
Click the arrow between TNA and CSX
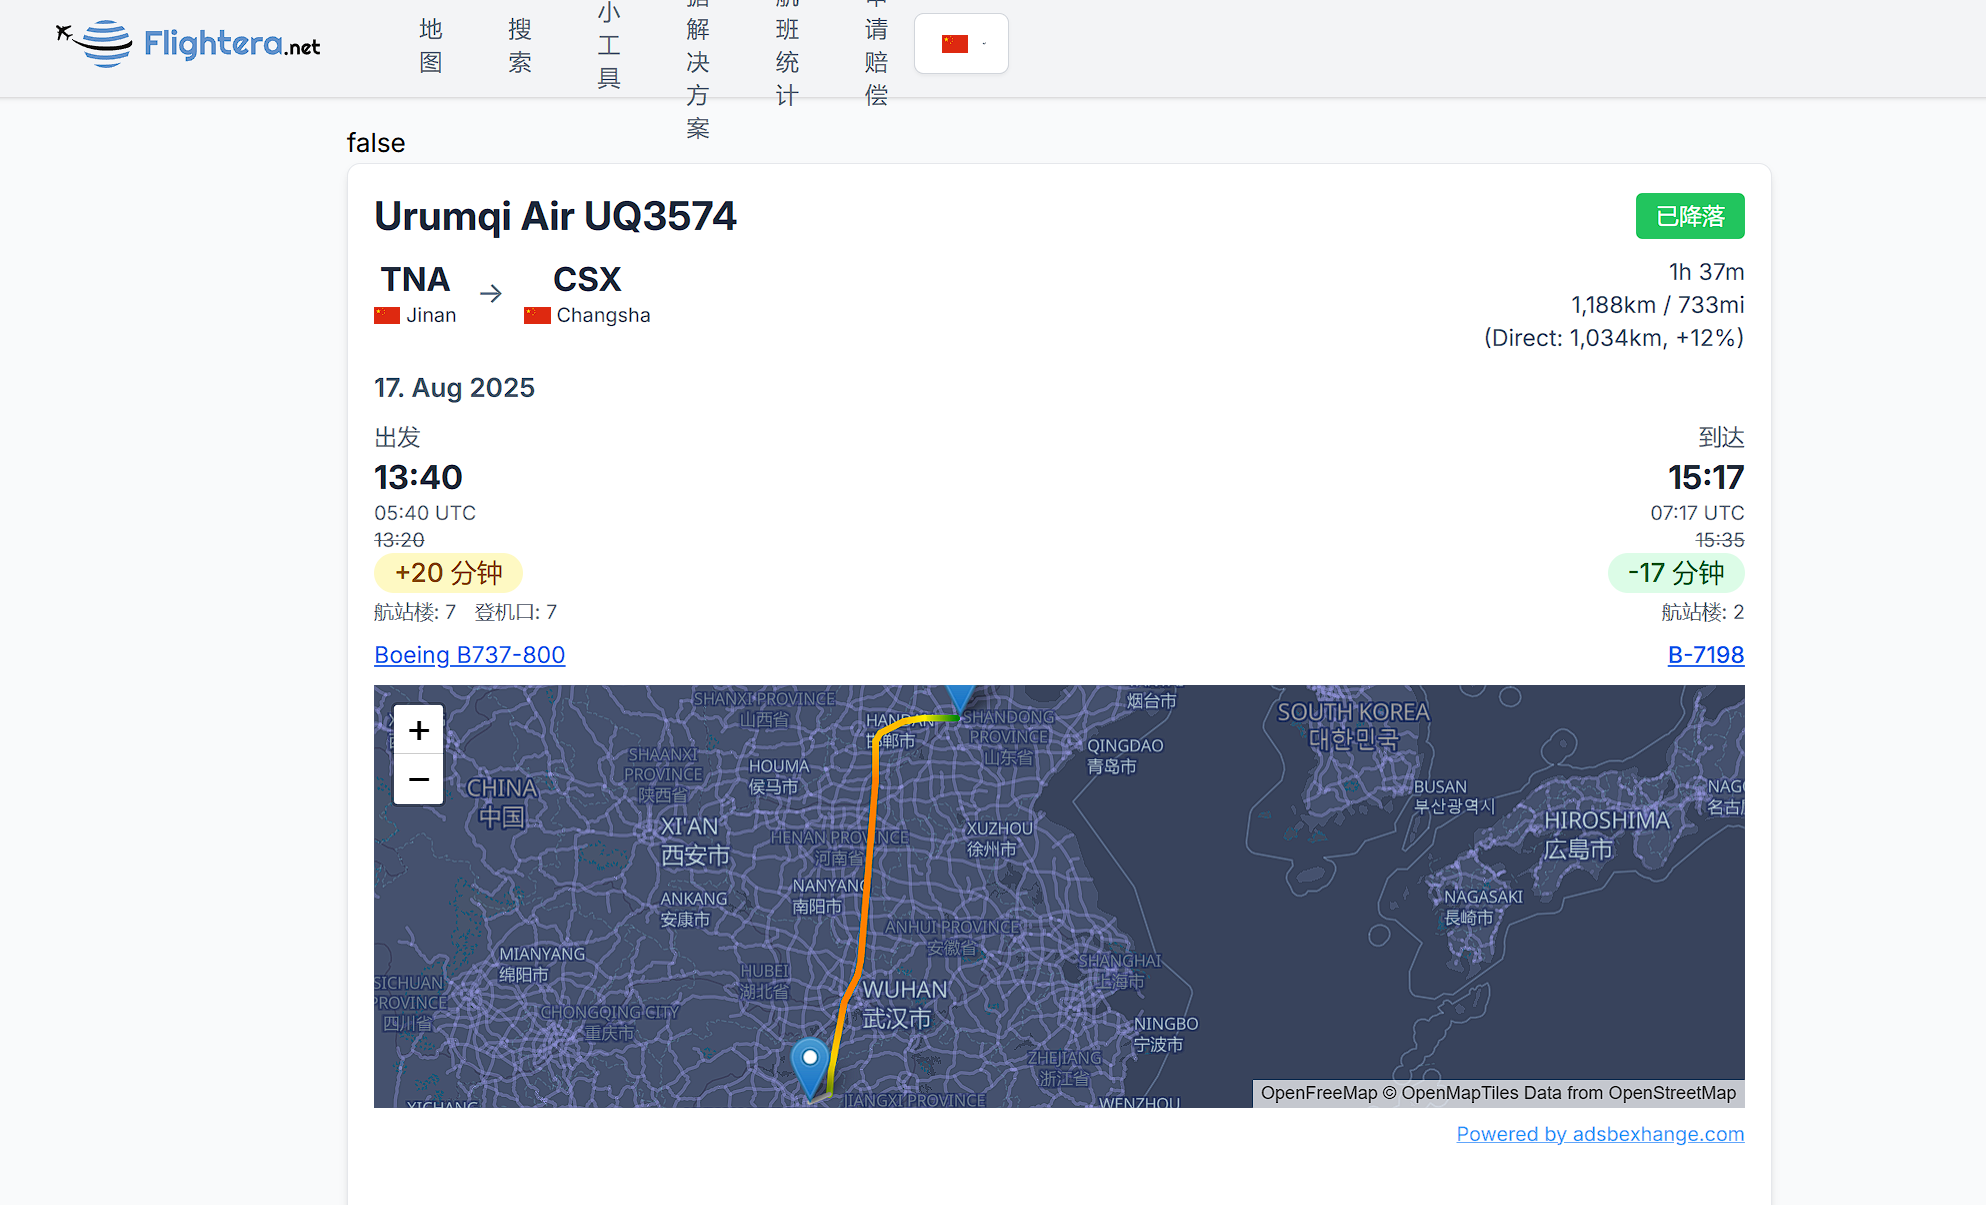490,294
